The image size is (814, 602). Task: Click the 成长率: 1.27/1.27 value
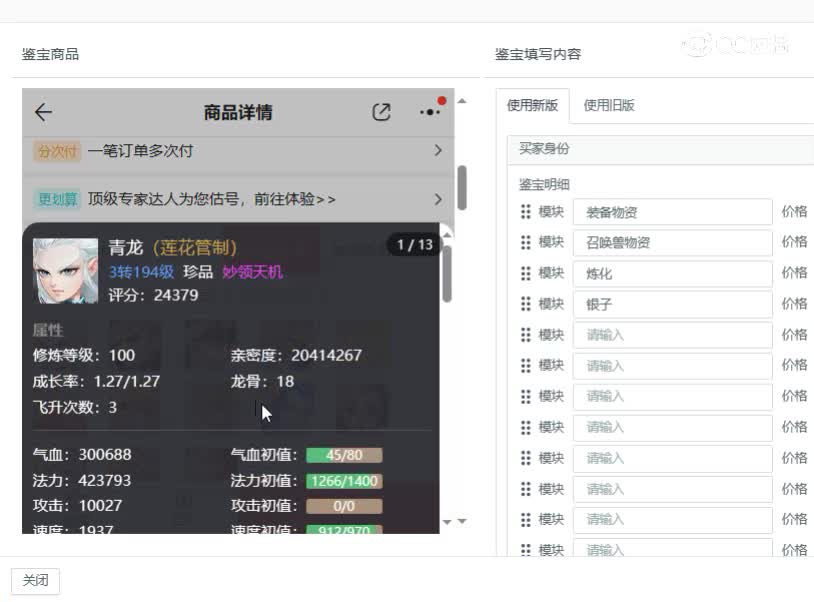pyautogui.click(x=96, y=381)
